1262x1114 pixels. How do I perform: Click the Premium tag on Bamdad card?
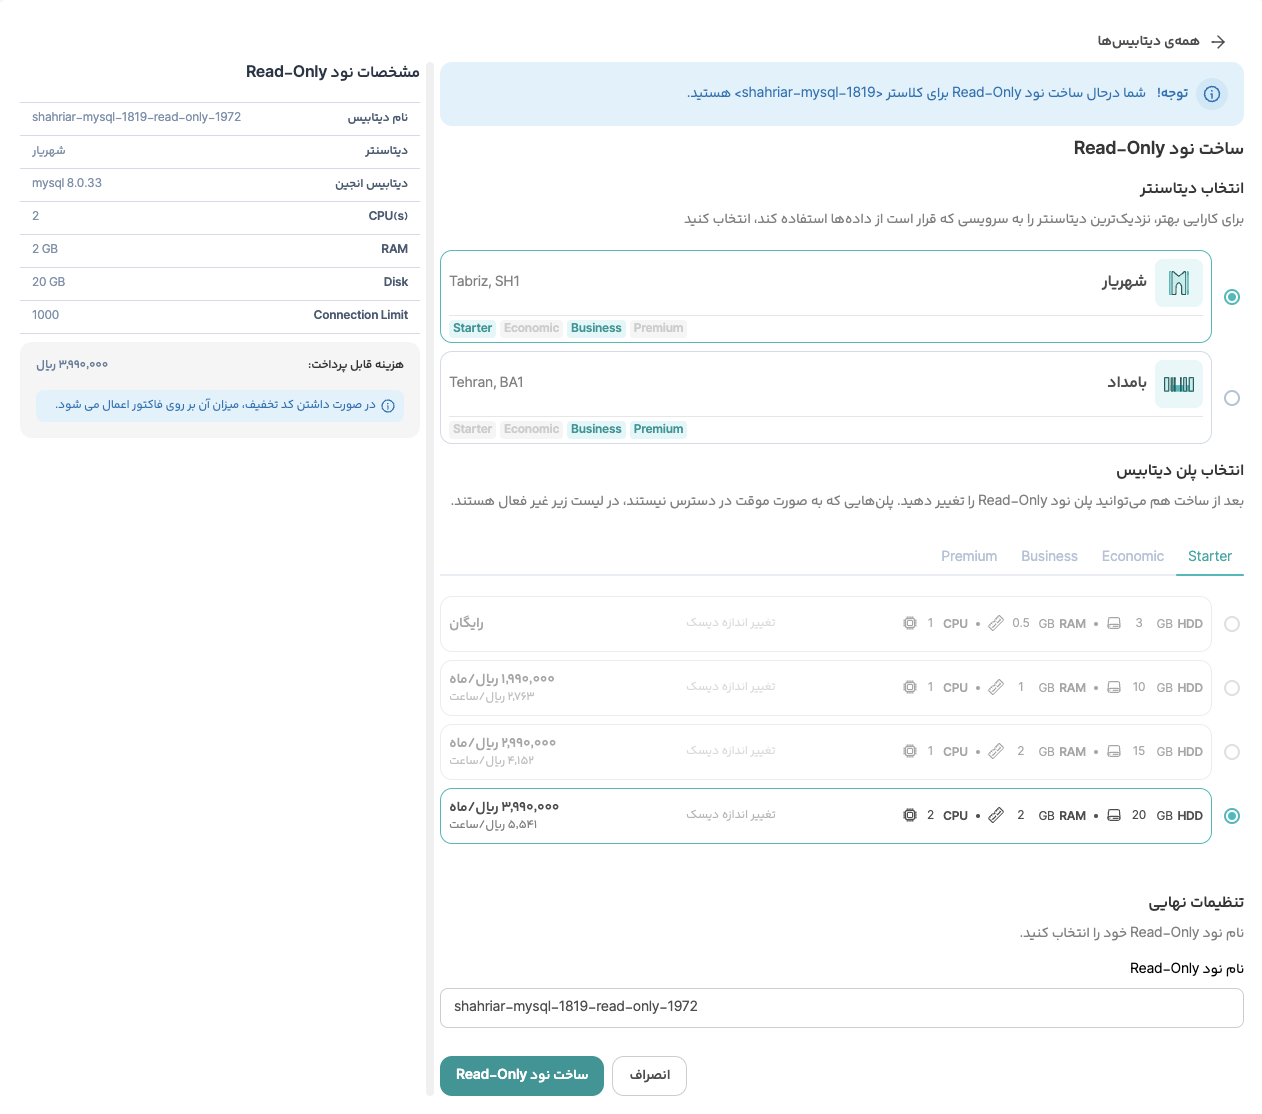658,430
